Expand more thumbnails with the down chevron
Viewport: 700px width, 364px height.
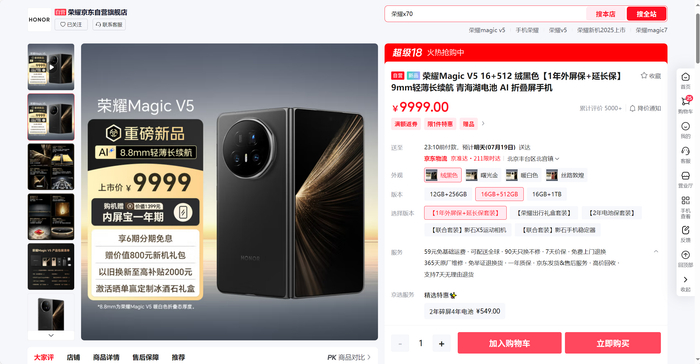[x=51, y=335]
